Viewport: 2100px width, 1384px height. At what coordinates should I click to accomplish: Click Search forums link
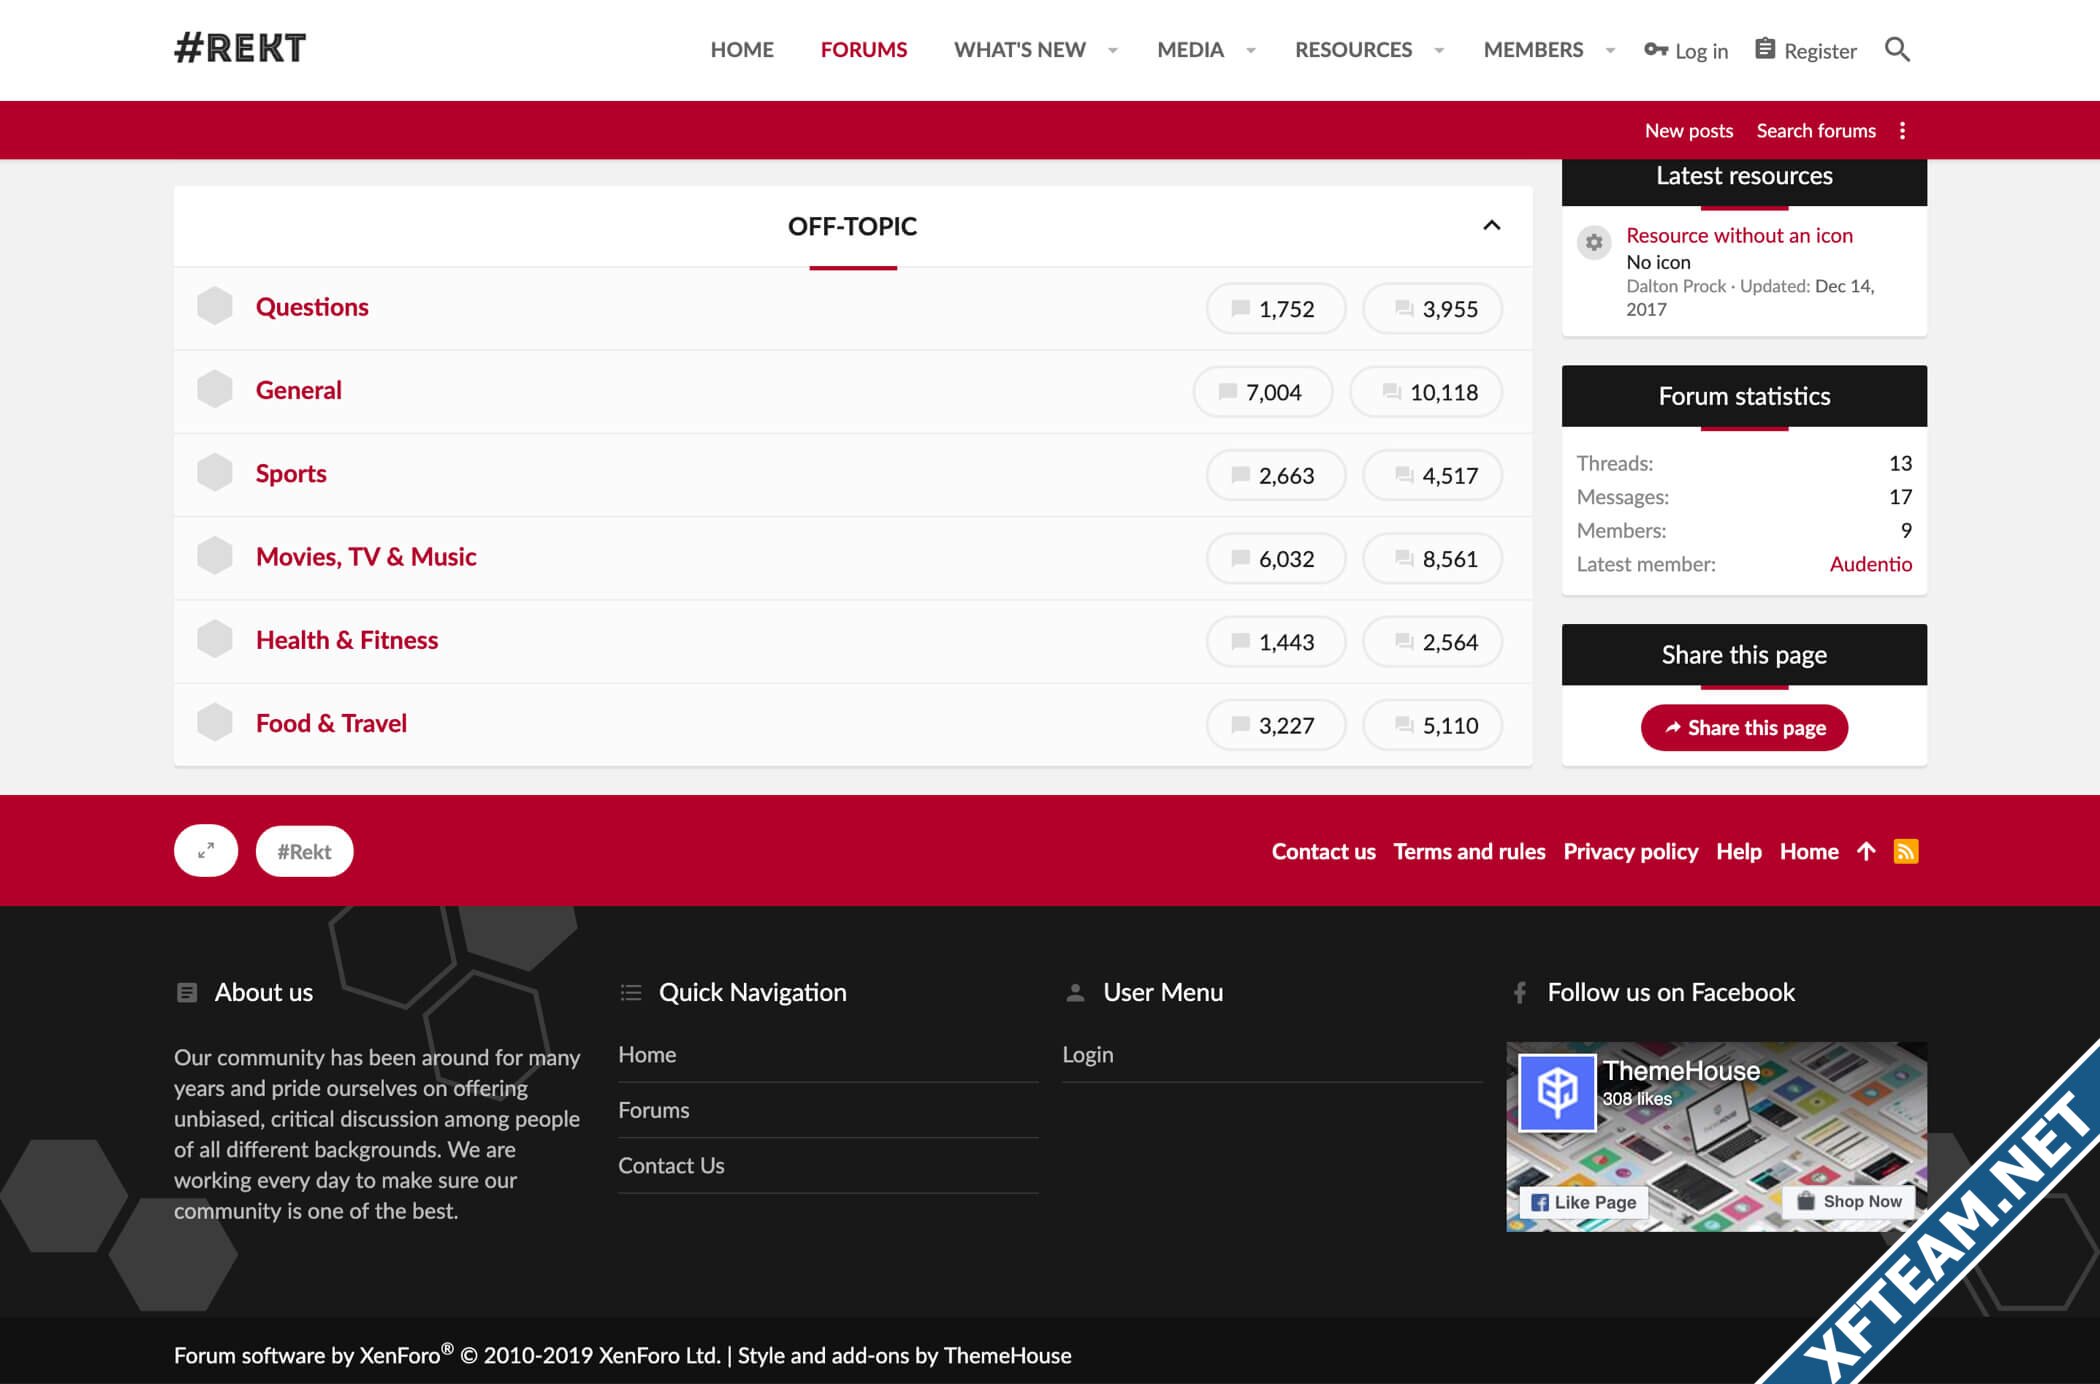(1816, 131)
